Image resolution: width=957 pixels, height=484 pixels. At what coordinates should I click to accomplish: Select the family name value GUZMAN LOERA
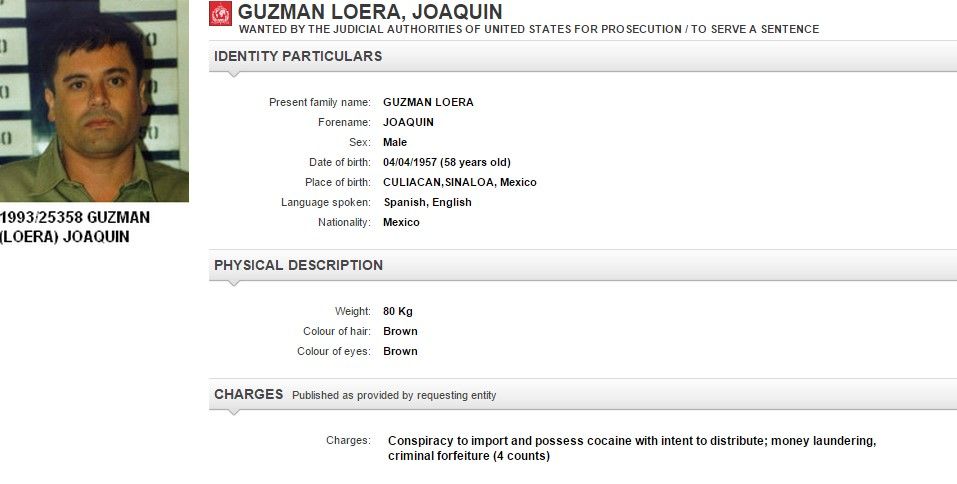click(428, 102)
